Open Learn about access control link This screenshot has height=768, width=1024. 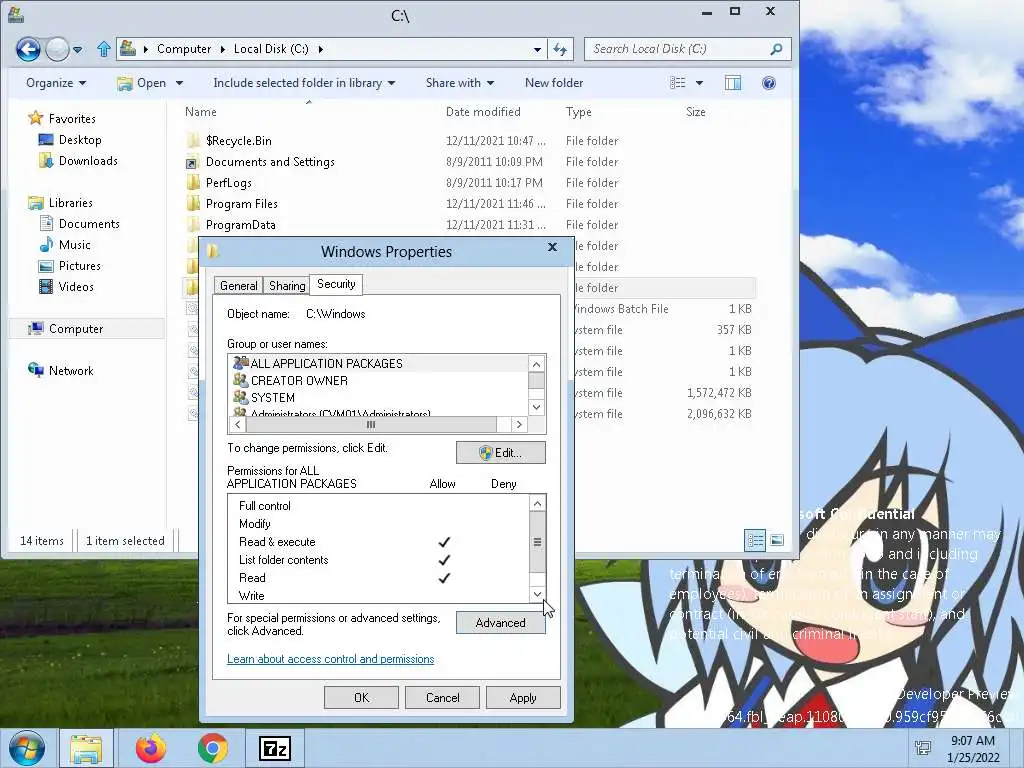(x=330, y=659)
